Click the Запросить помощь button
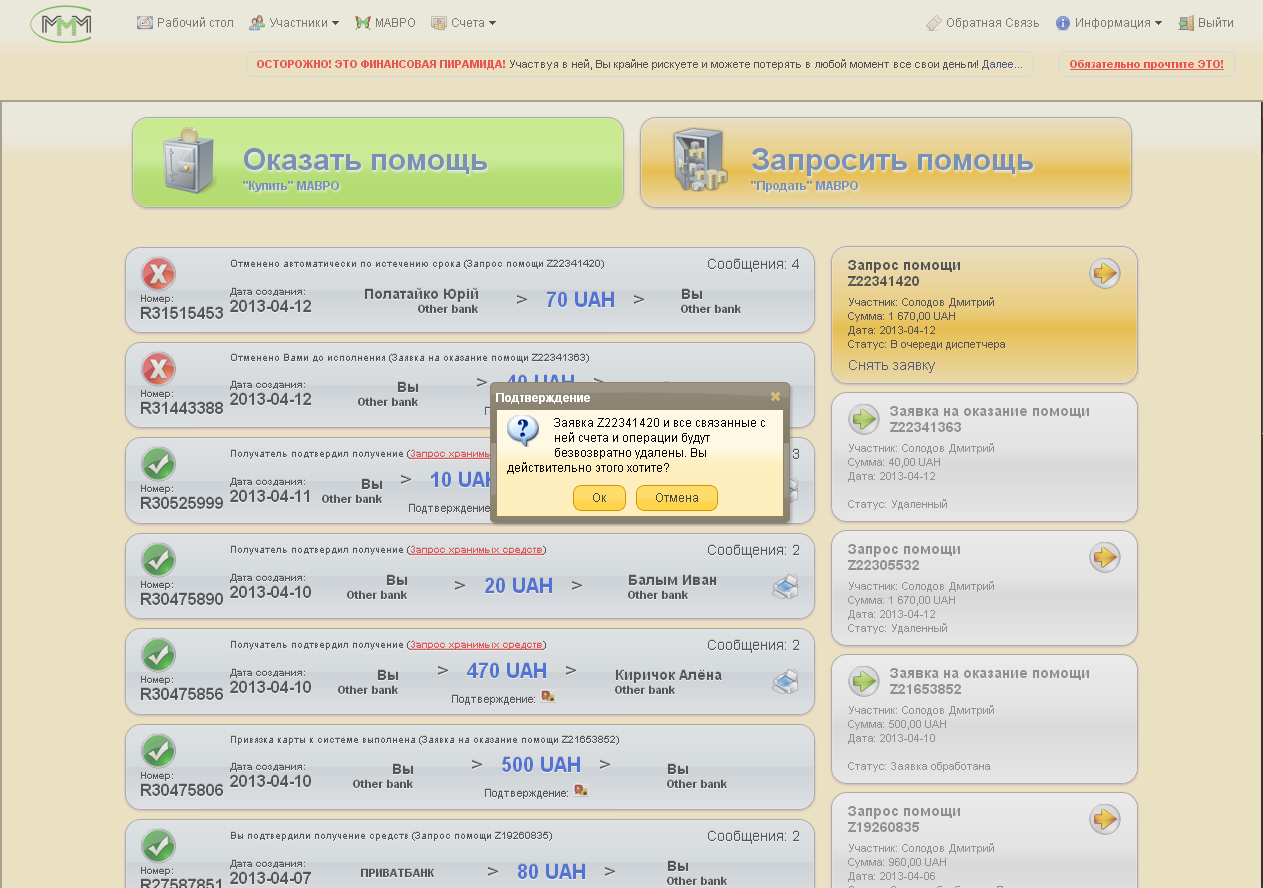 pyautogui.click(x=886, y=163)
